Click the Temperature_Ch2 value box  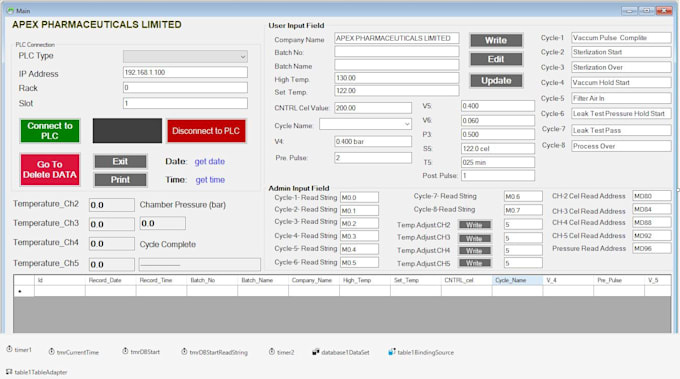pyautogui.click(x=111, y=205)
